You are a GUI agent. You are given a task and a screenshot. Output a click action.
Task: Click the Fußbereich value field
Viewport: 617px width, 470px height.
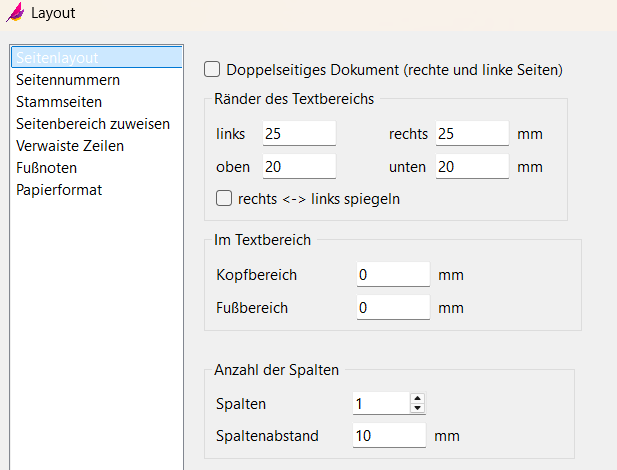pos(392,308)
